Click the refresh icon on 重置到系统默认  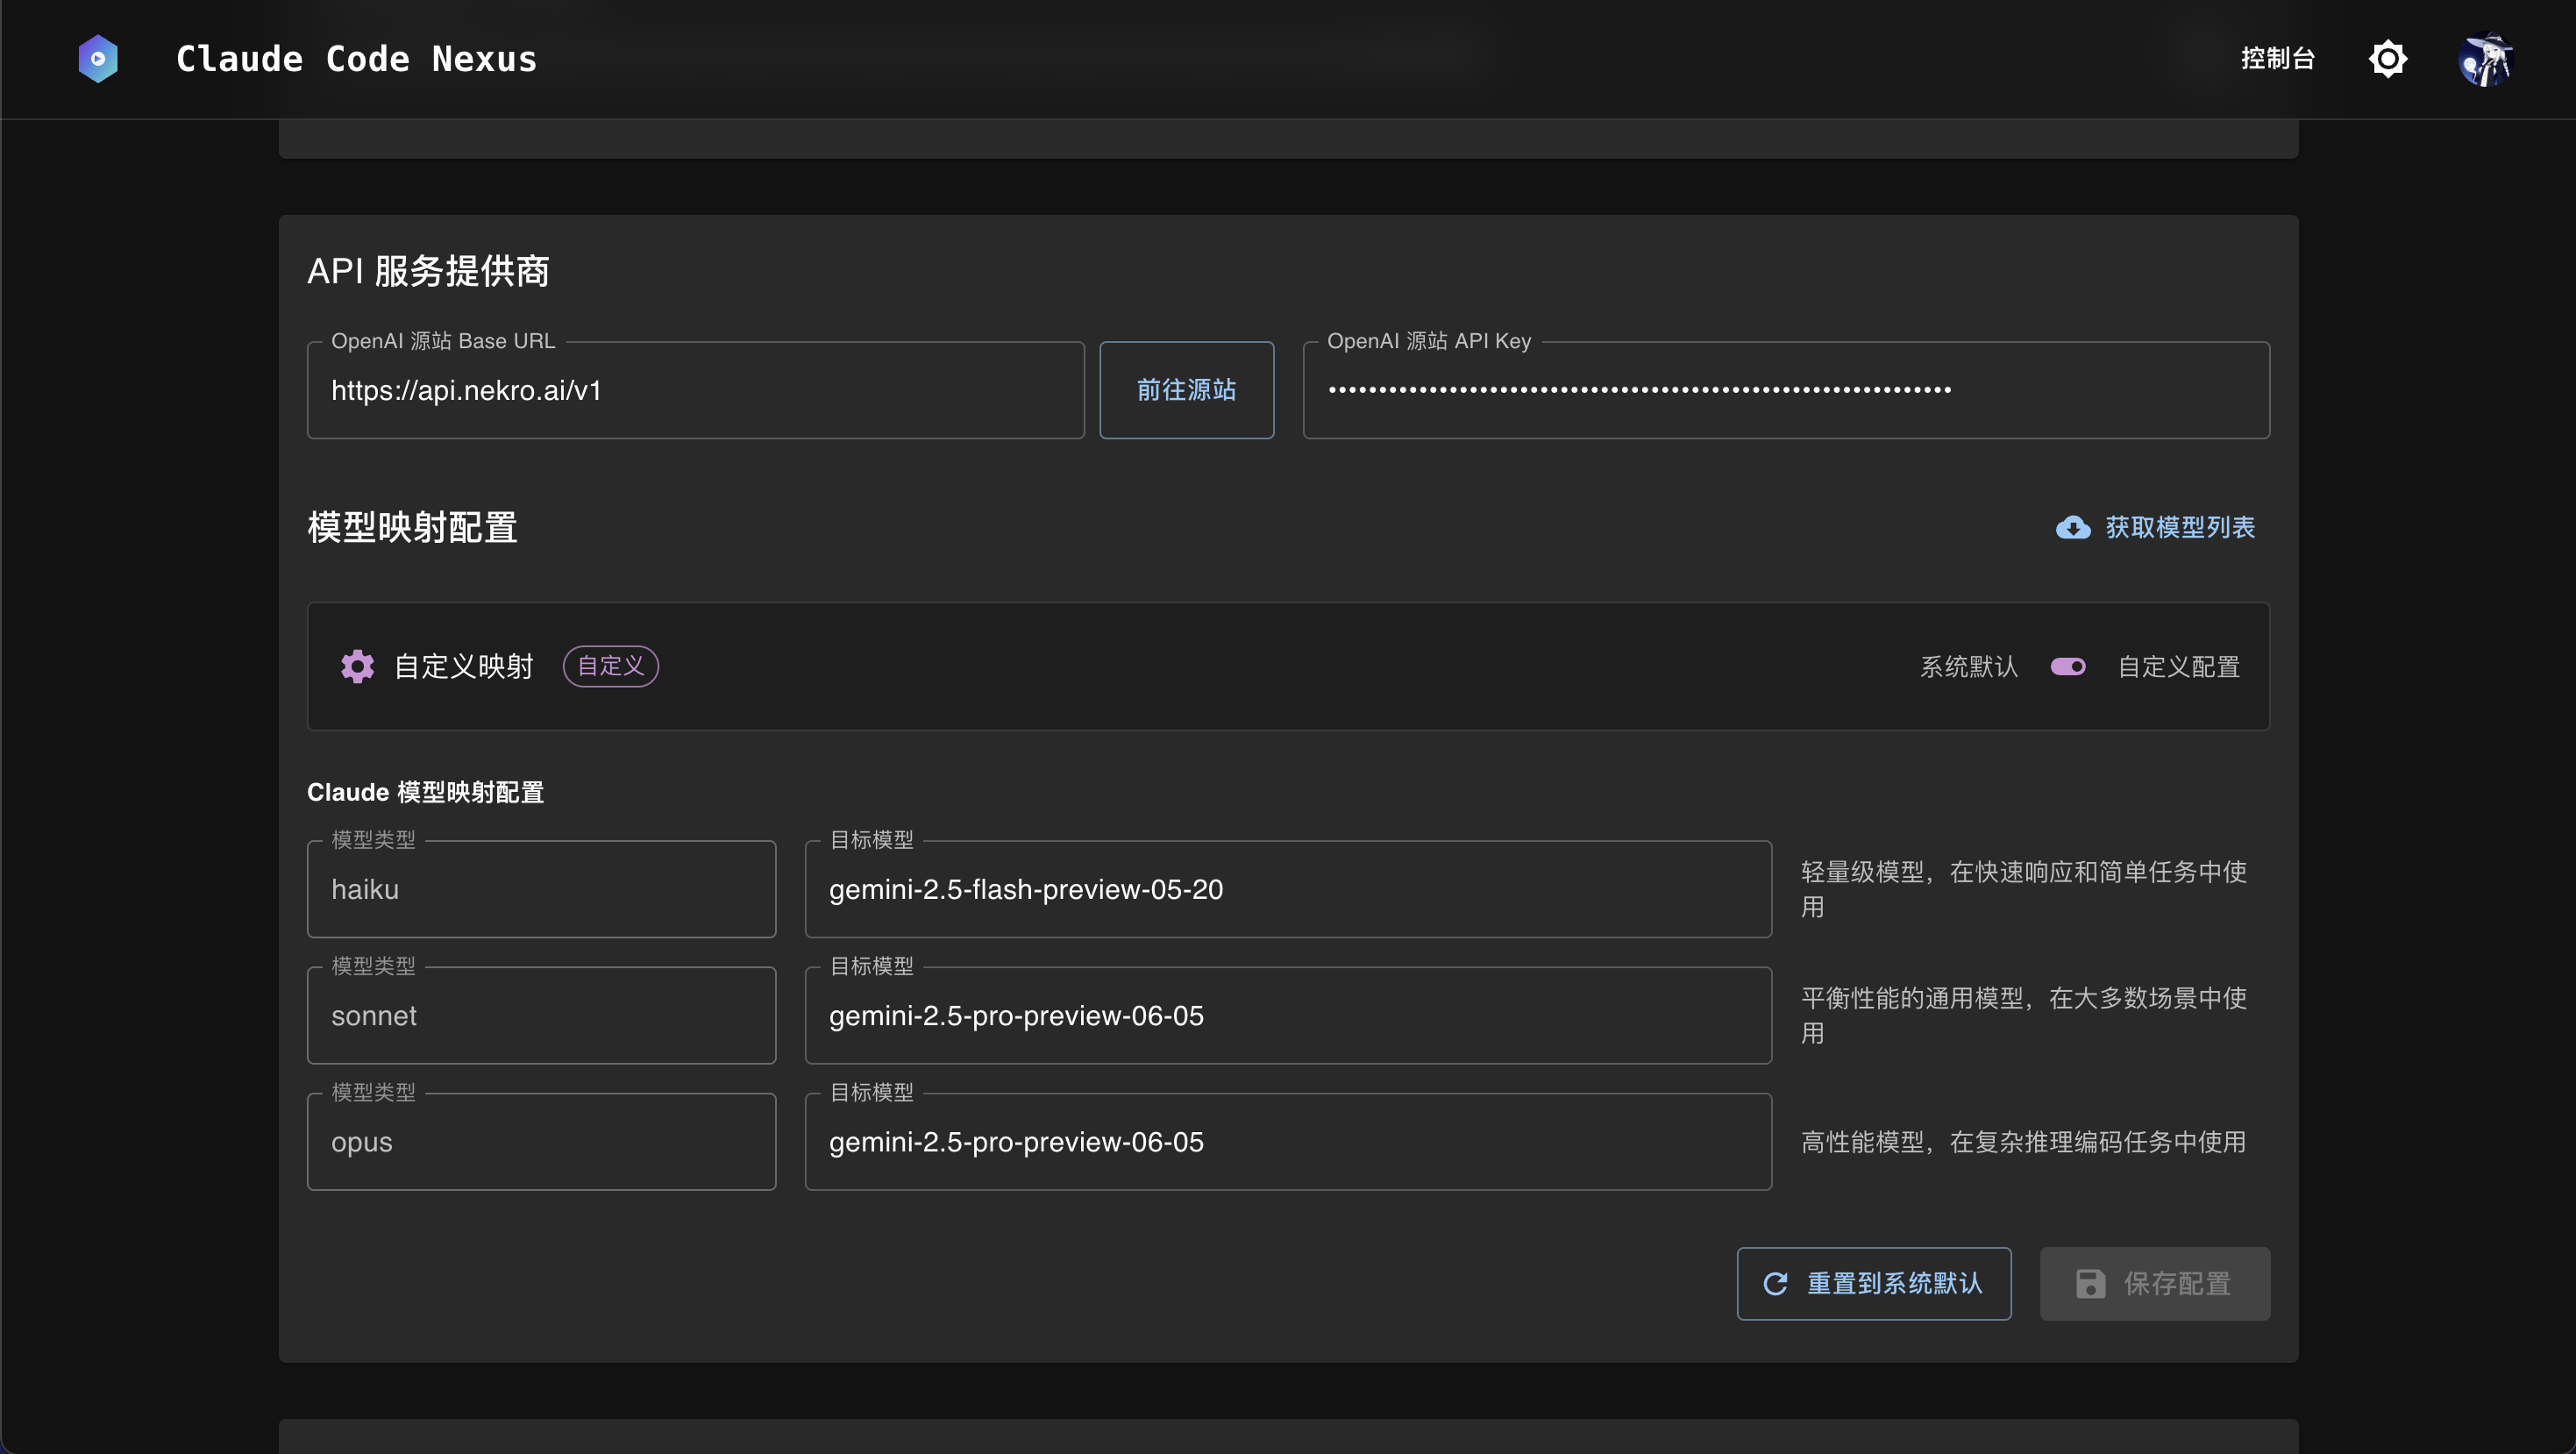tap(1775, 1284)
